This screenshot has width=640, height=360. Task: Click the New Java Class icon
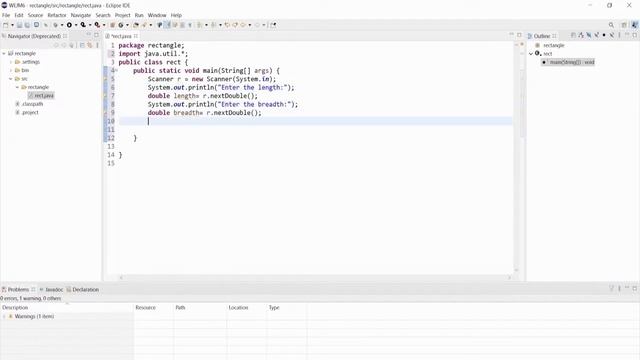[121, 25]
